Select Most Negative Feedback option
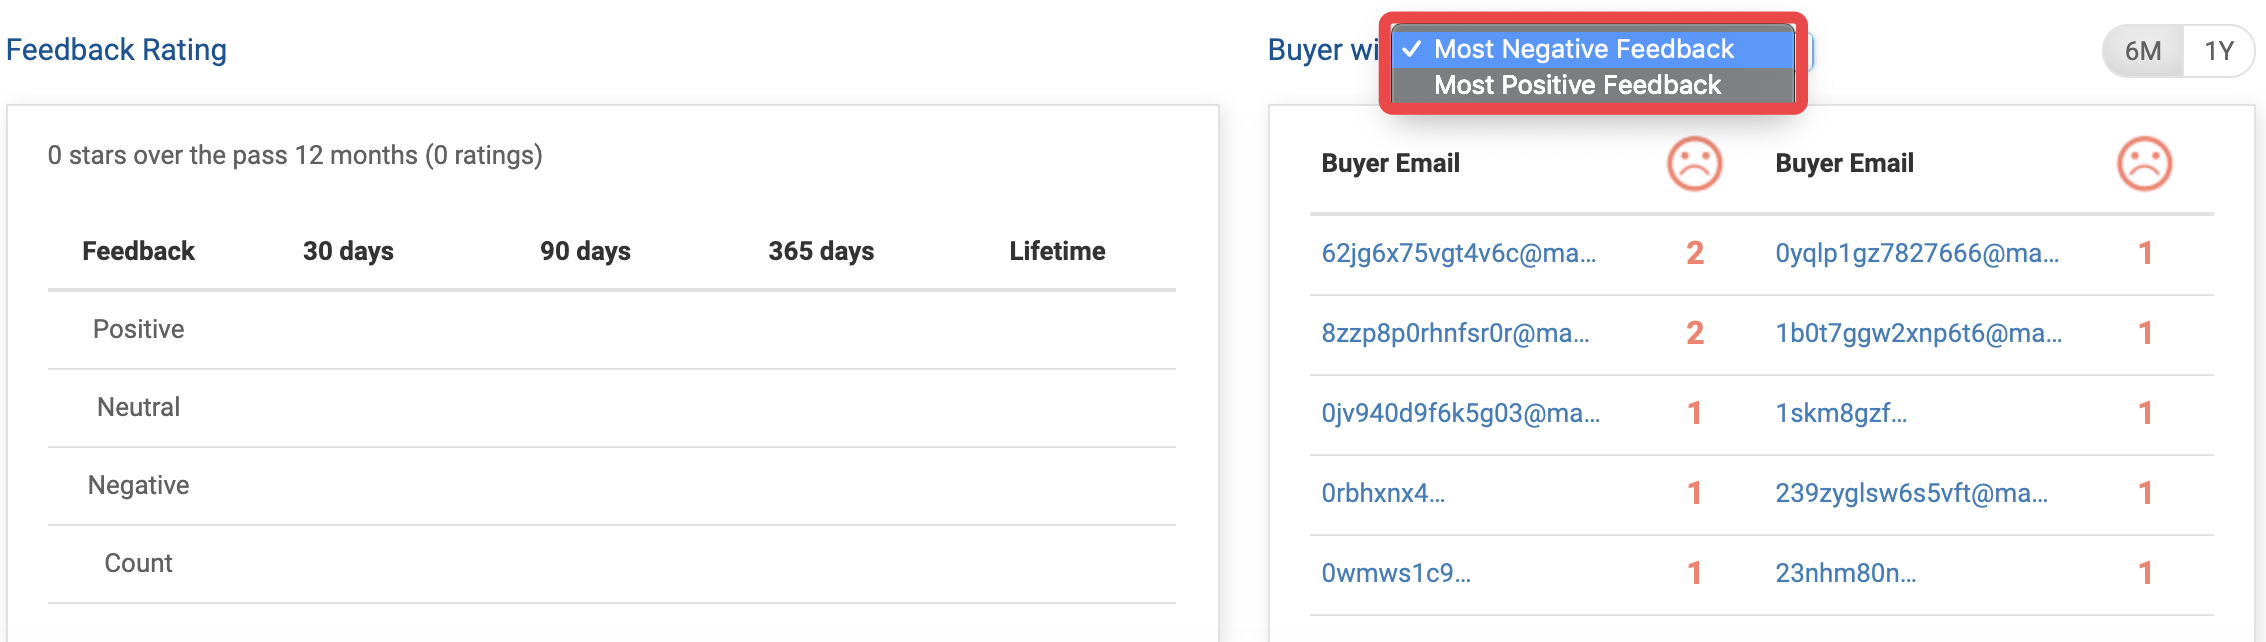Image resolution: width=2266 pixels, height=642 pixels. [1593, 49]
